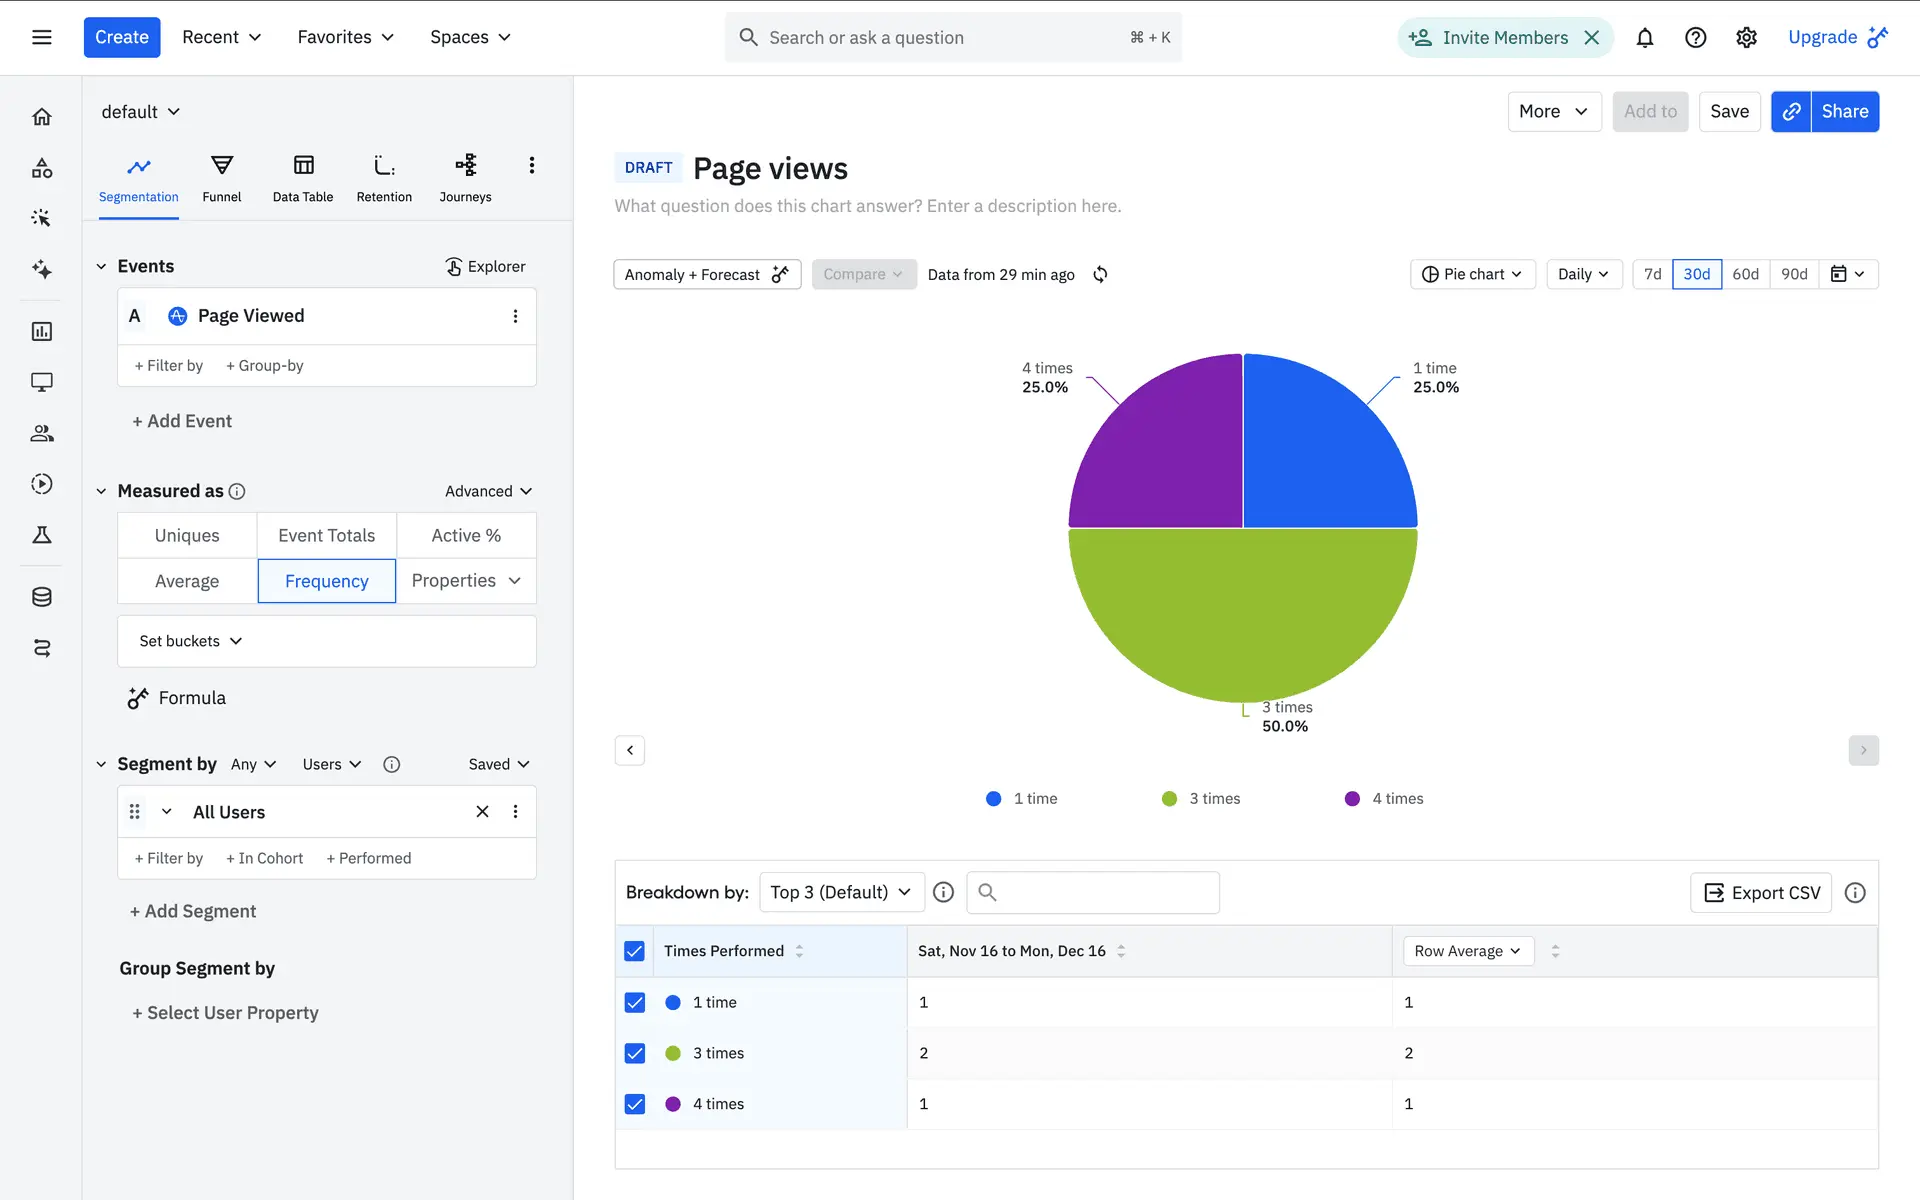
Task: Click the refresh data icon
Action: (1100, 274)
